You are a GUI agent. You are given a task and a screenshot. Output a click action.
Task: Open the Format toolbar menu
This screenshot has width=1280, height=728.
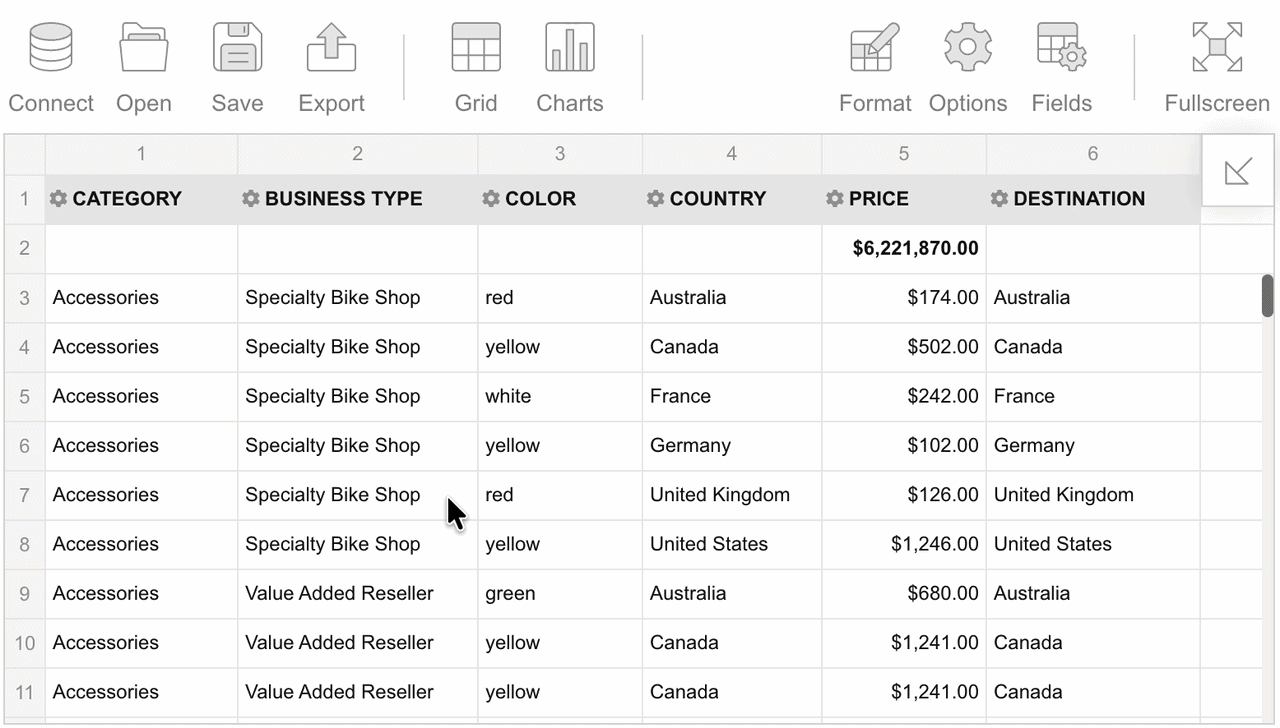click(x=875, y=67)
